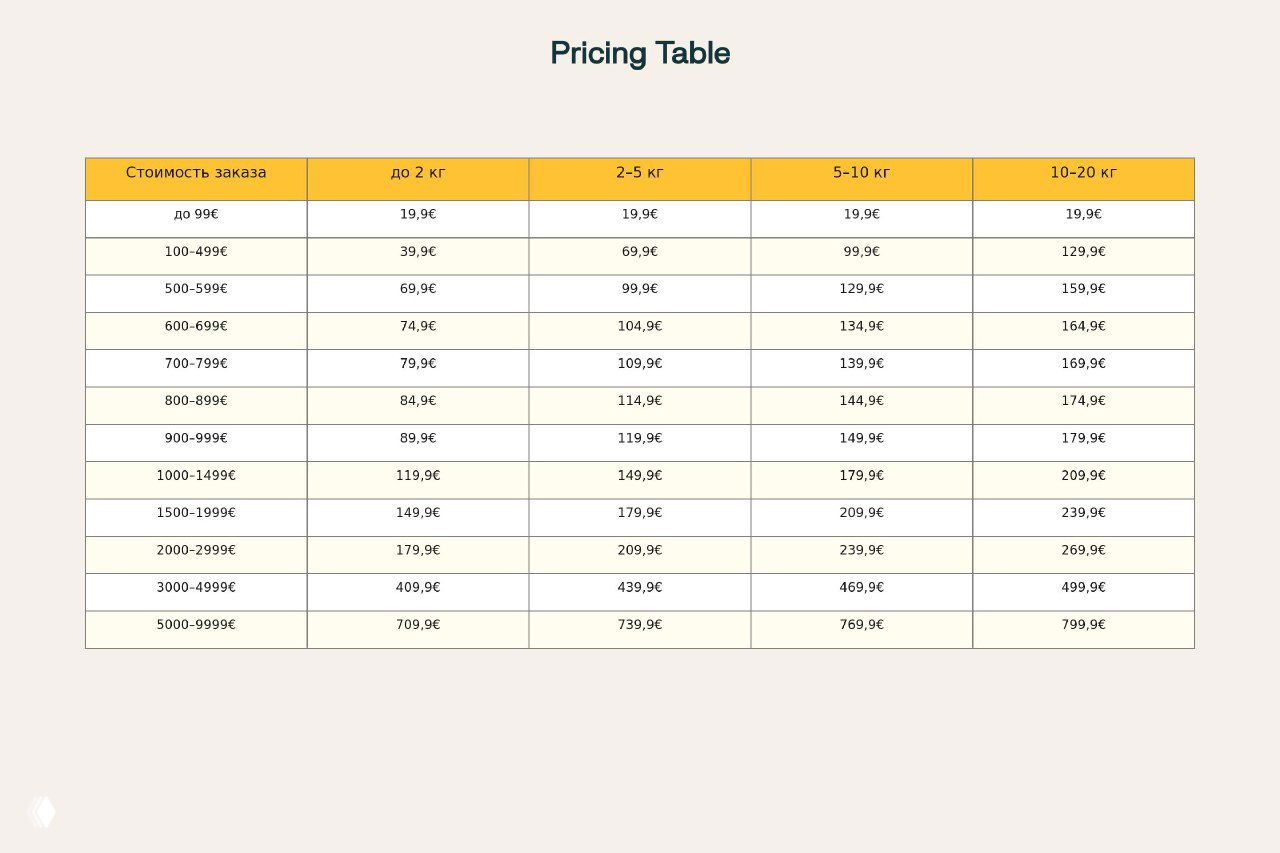This screenshot has height=853, width=1280.
Task: Click the 139,9€ price cell
Action: (861, 364)
